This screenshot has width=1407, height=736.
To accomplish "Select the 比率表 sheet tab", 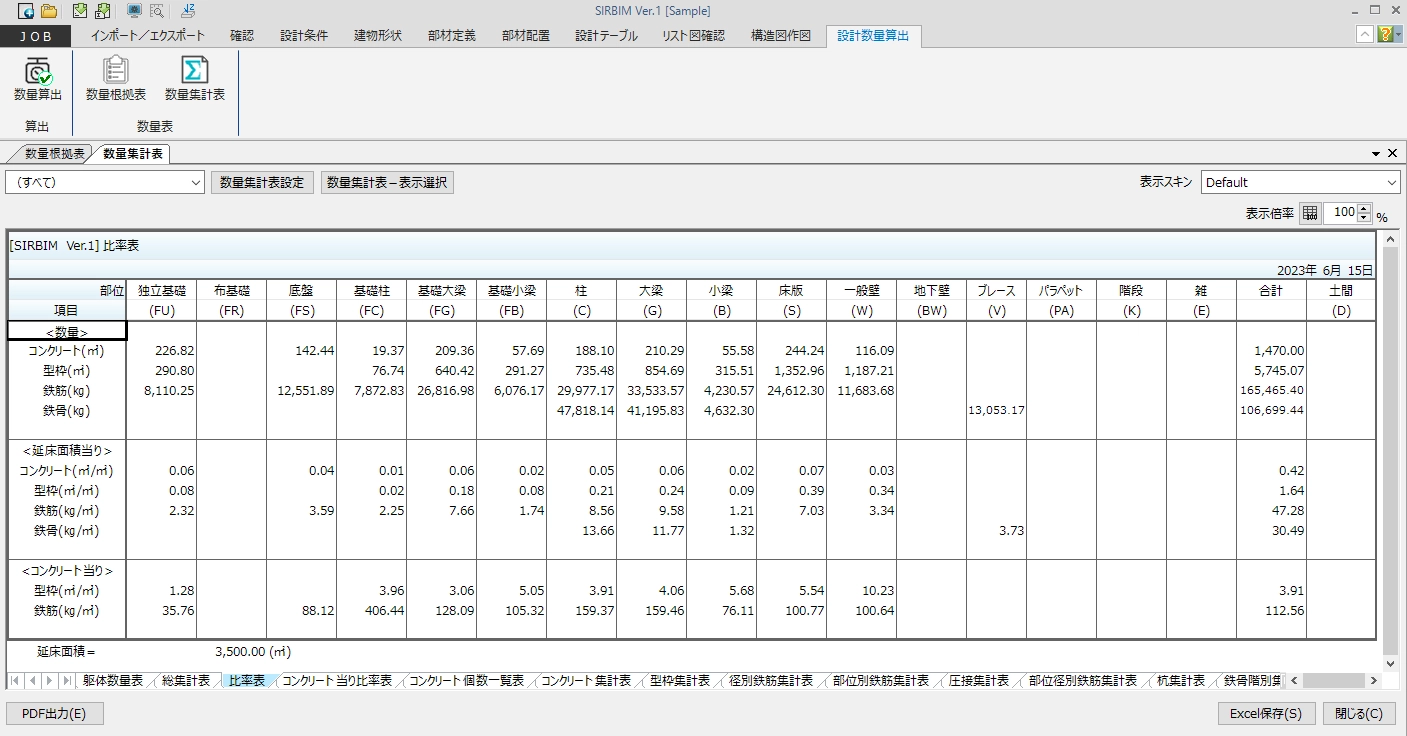I will click(x=247, y=681).
